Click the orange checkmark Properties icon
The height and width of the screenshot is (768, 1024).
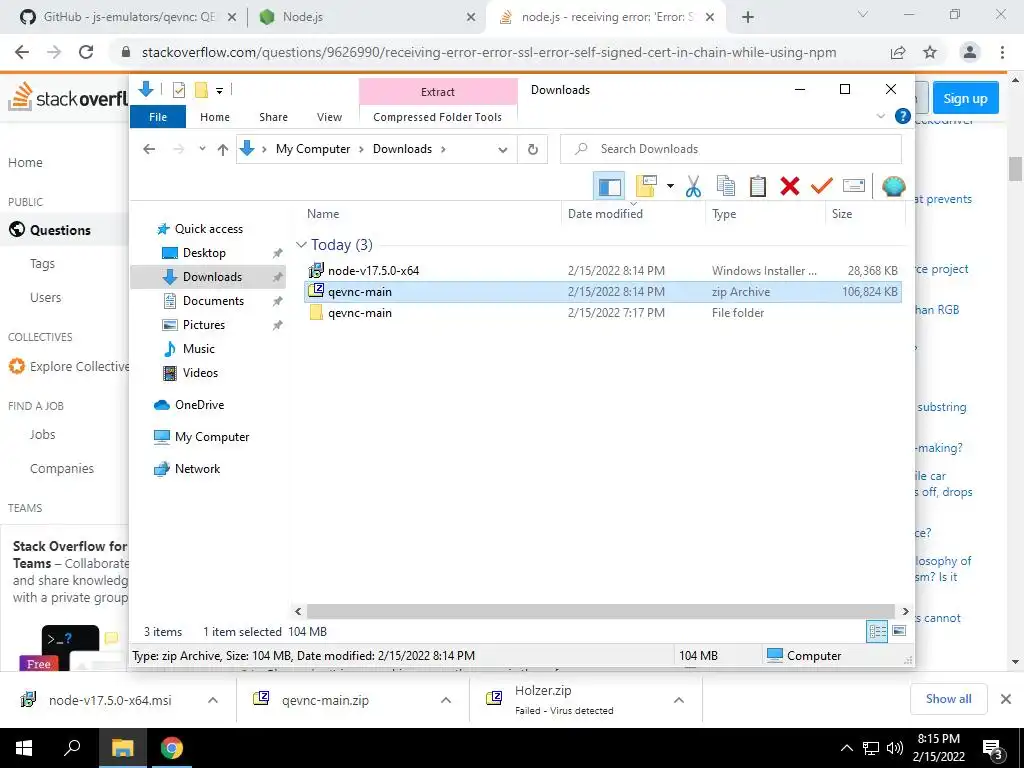pyautogui.click(x=822, y=186)
